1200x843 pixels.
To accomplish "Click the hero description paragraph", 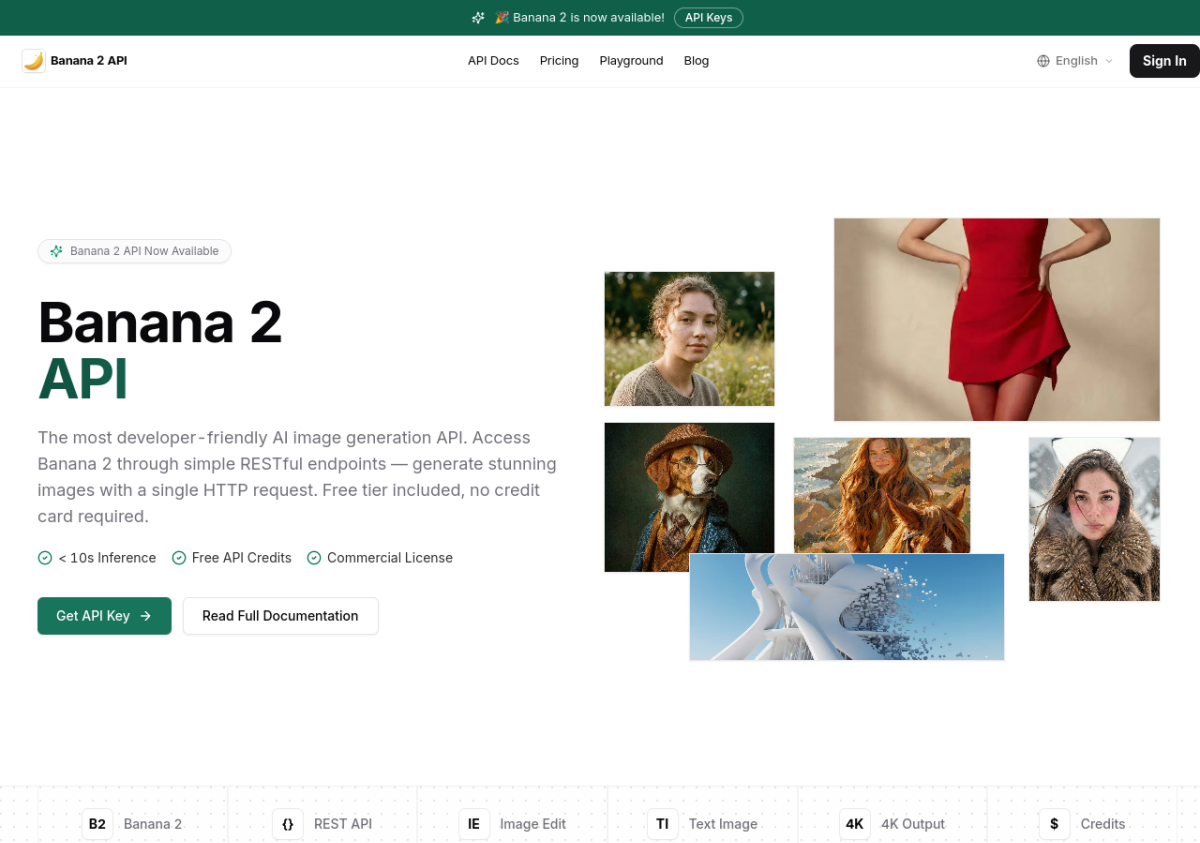I will coord(297,477).
